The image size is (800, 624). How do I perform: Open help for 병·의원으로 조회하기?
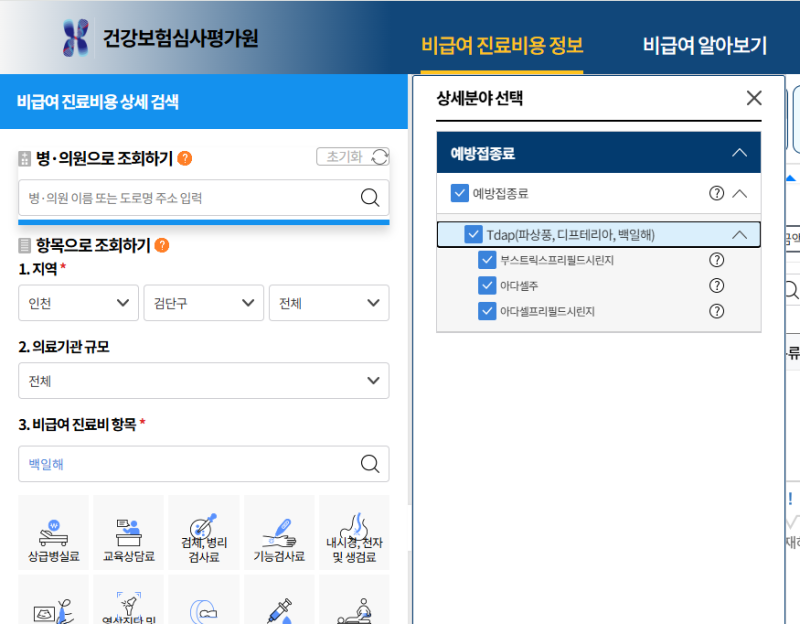(x=185, y=158)
